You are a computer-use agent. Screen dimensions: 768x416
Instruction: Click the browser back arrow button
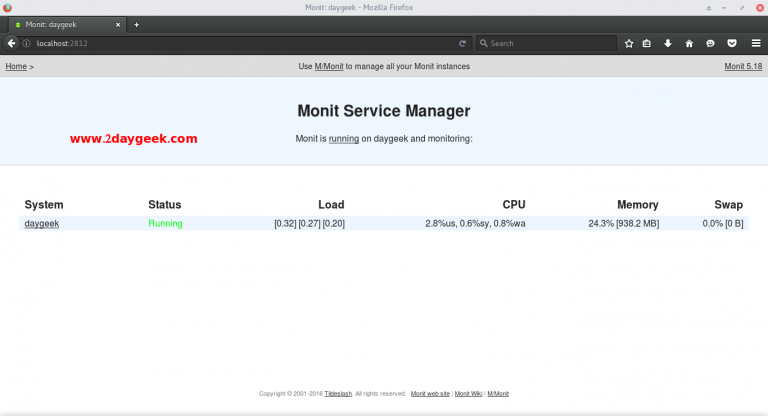11,43
